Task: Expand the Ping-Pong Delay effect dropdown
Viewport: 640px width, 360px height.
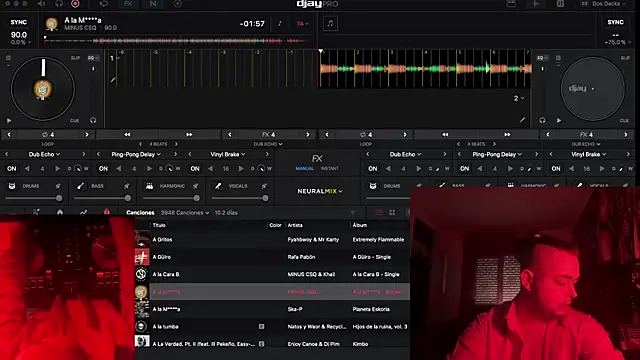Action: [136, 154]
